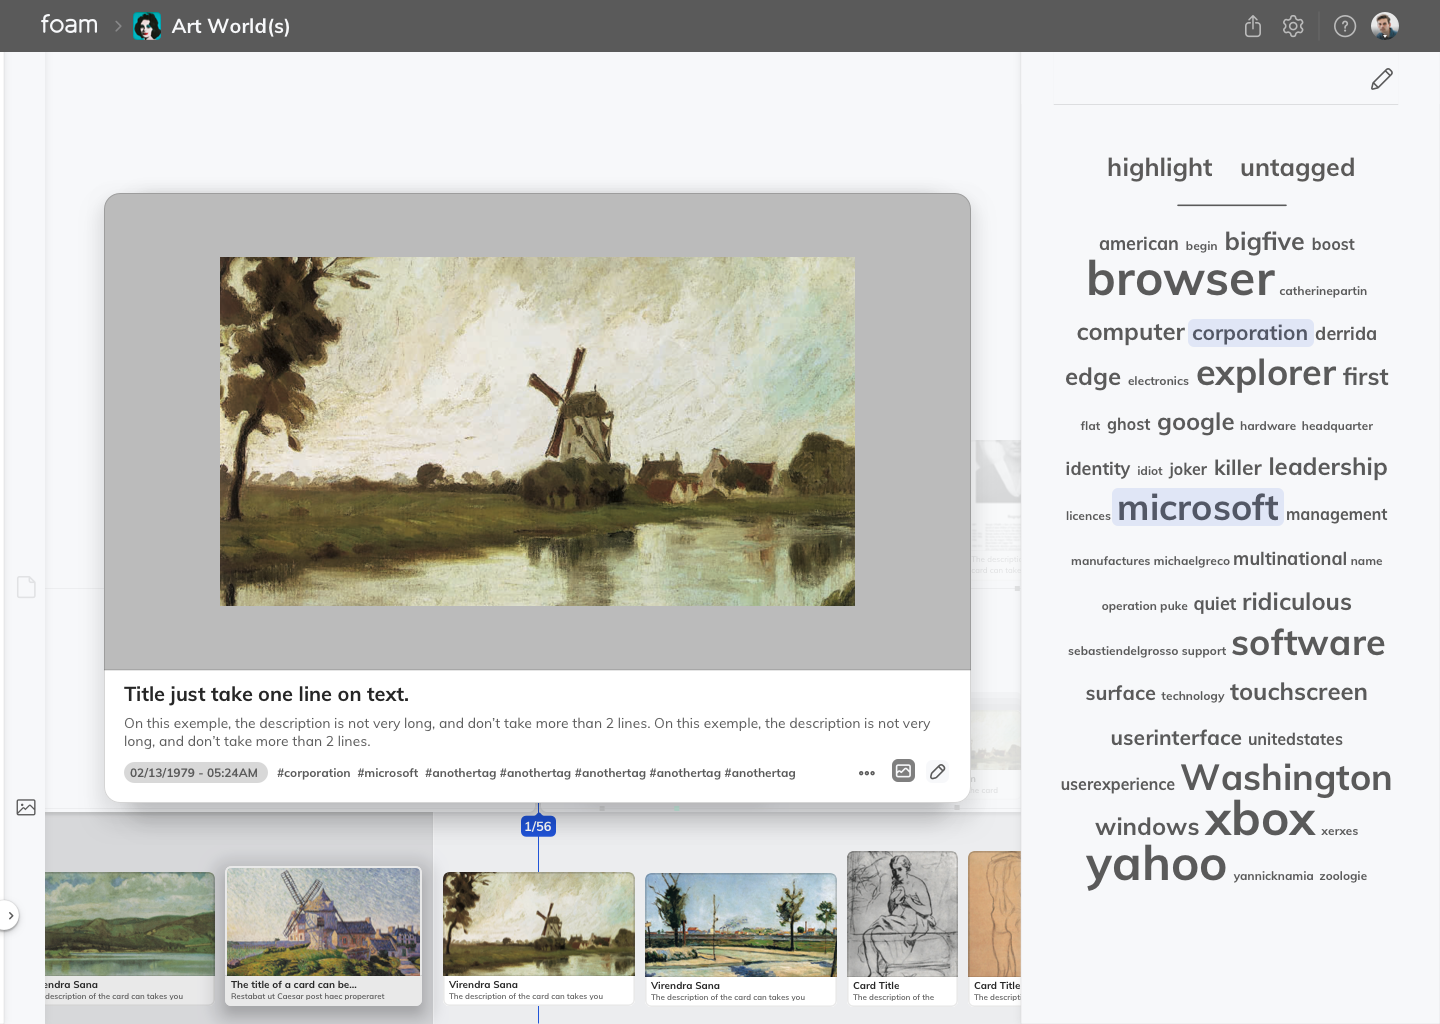
Task: Select the identity tag
Action: click(1098, 468)
